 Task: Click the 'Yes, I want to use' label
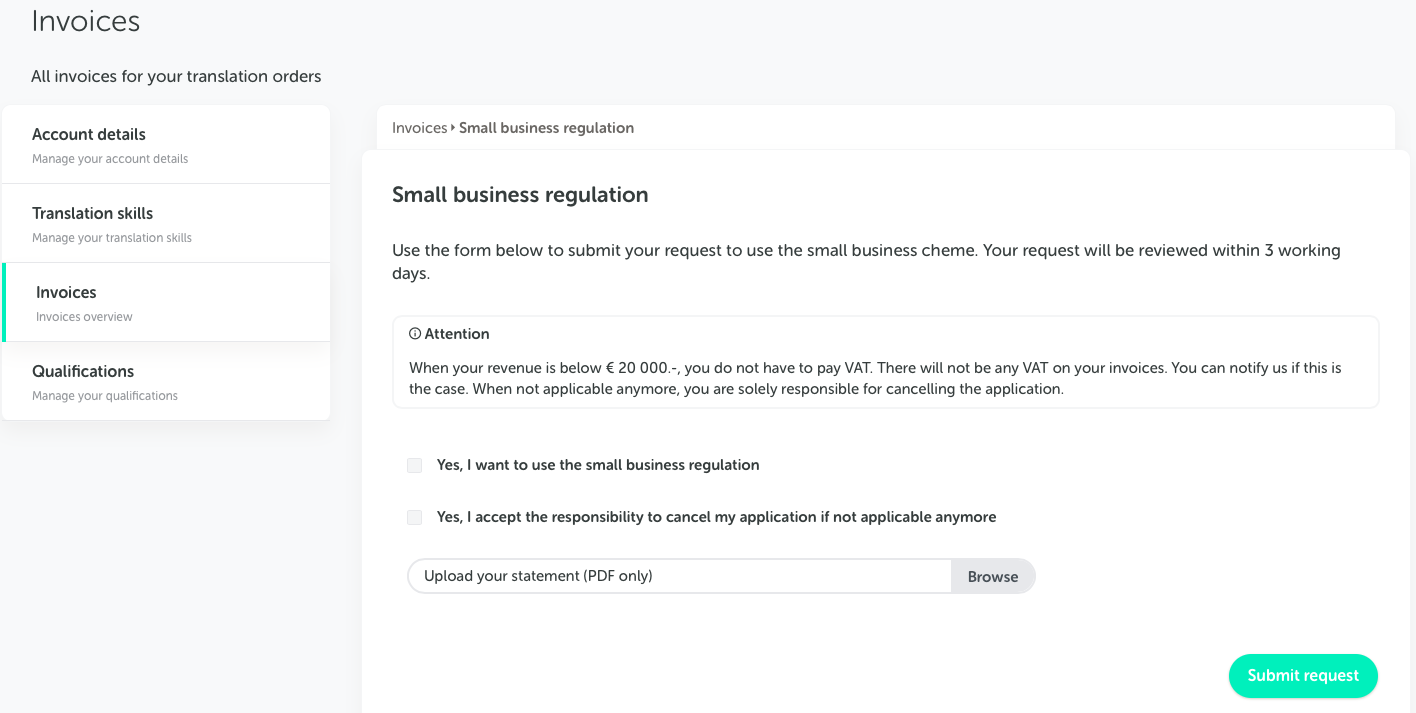(x=598, y=465)
